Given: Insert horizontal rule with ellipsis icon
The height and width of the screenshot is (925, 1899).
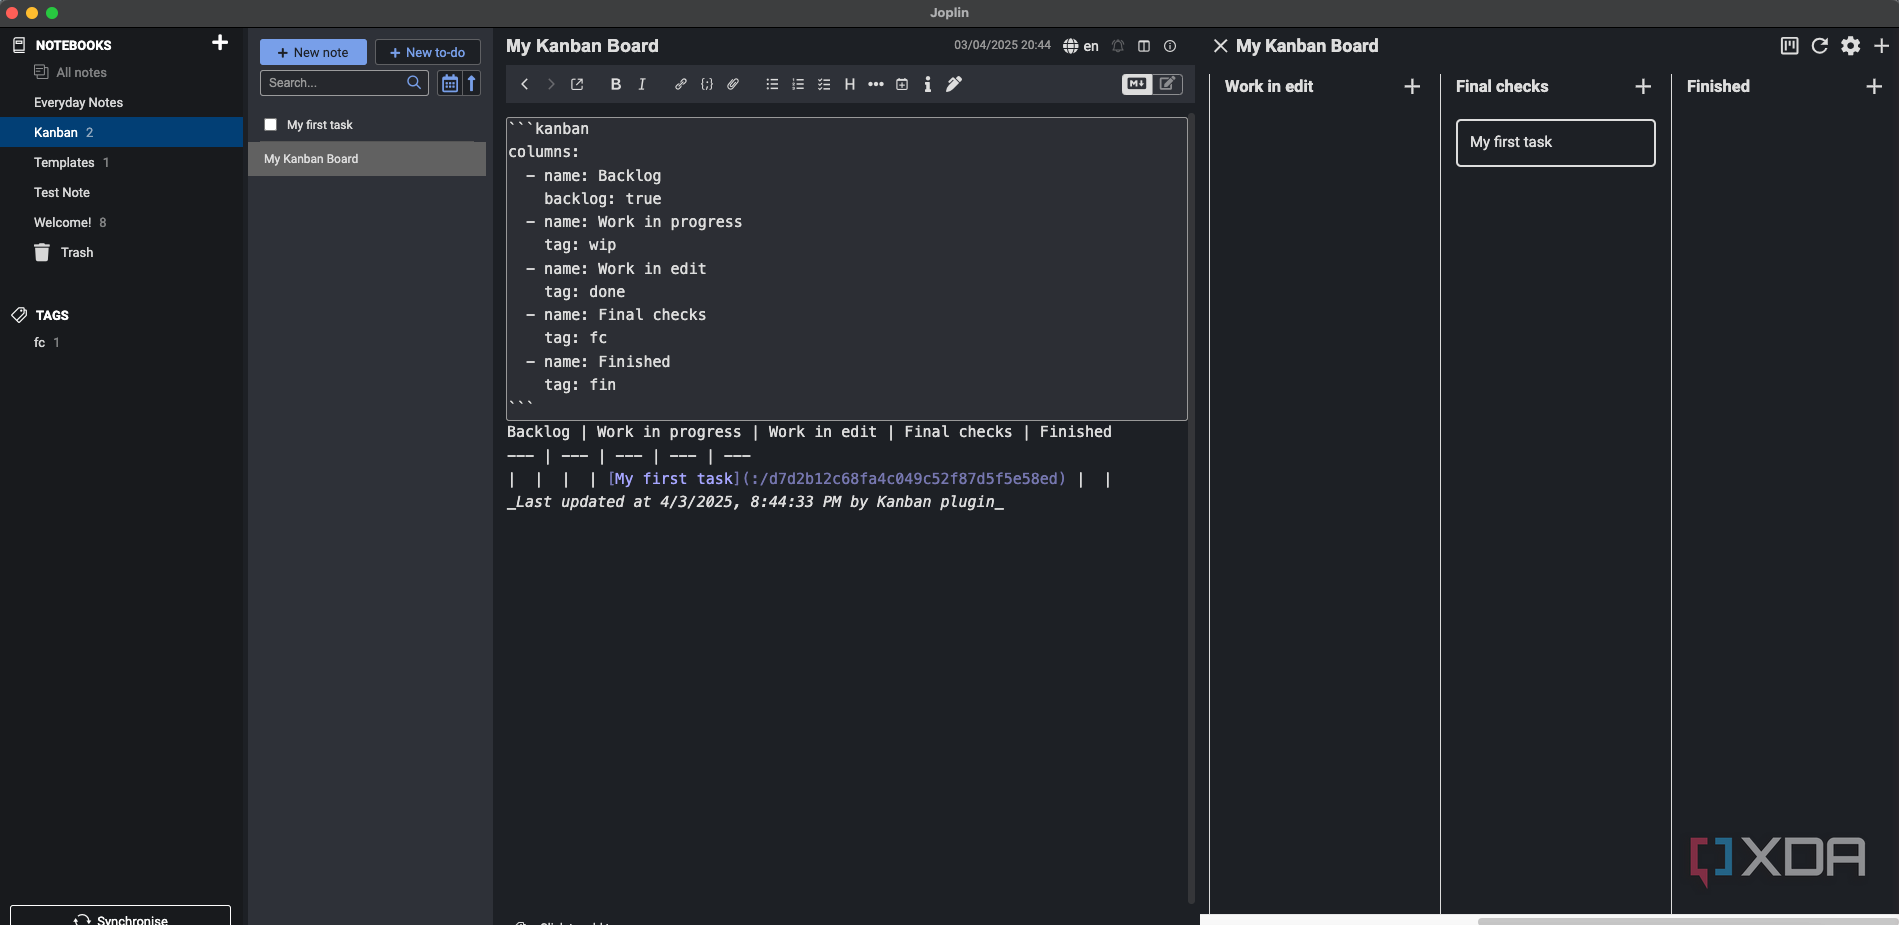Looking at the screenshot, I should 876,85.
